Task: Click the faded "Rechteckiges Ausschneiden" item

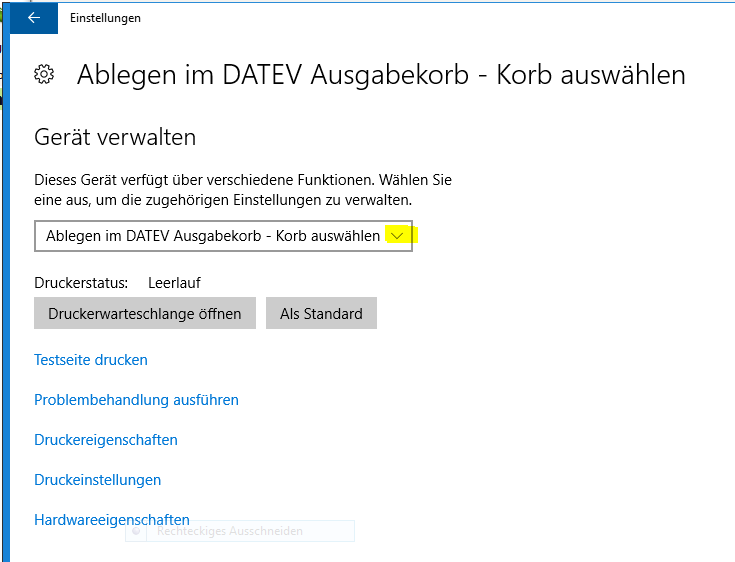Action: coord(230,531)
